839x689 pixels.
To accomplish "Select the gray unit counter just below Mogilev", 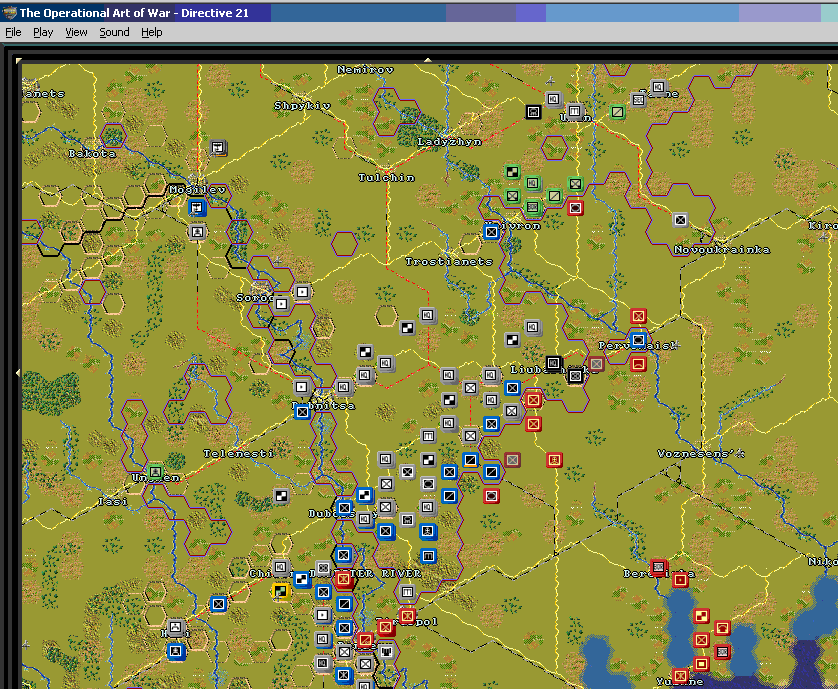I will pos(197,232).
